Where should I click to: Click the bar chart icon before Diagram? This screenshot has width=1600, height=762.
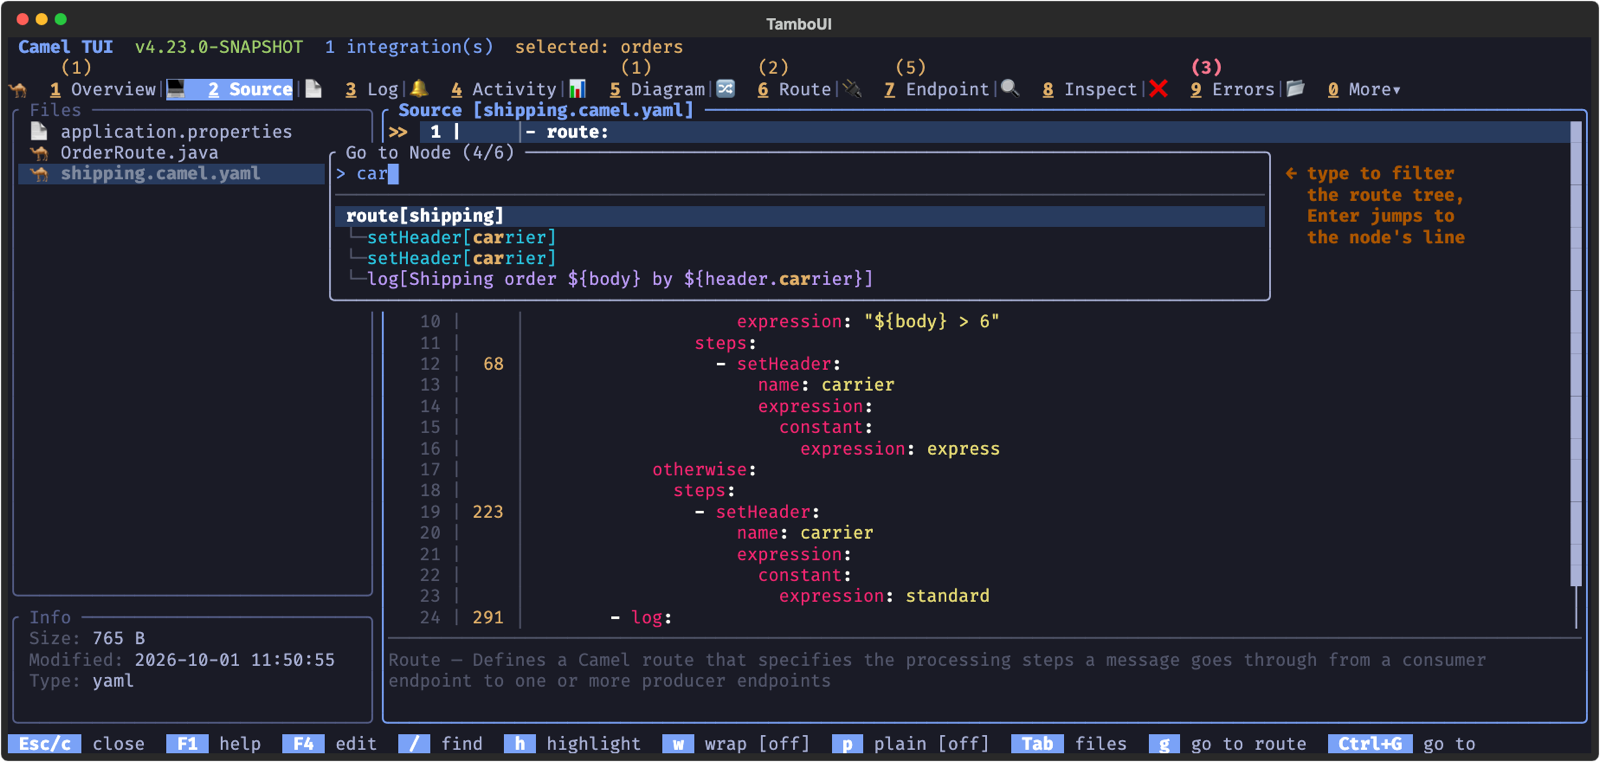(x=577, y=89)
